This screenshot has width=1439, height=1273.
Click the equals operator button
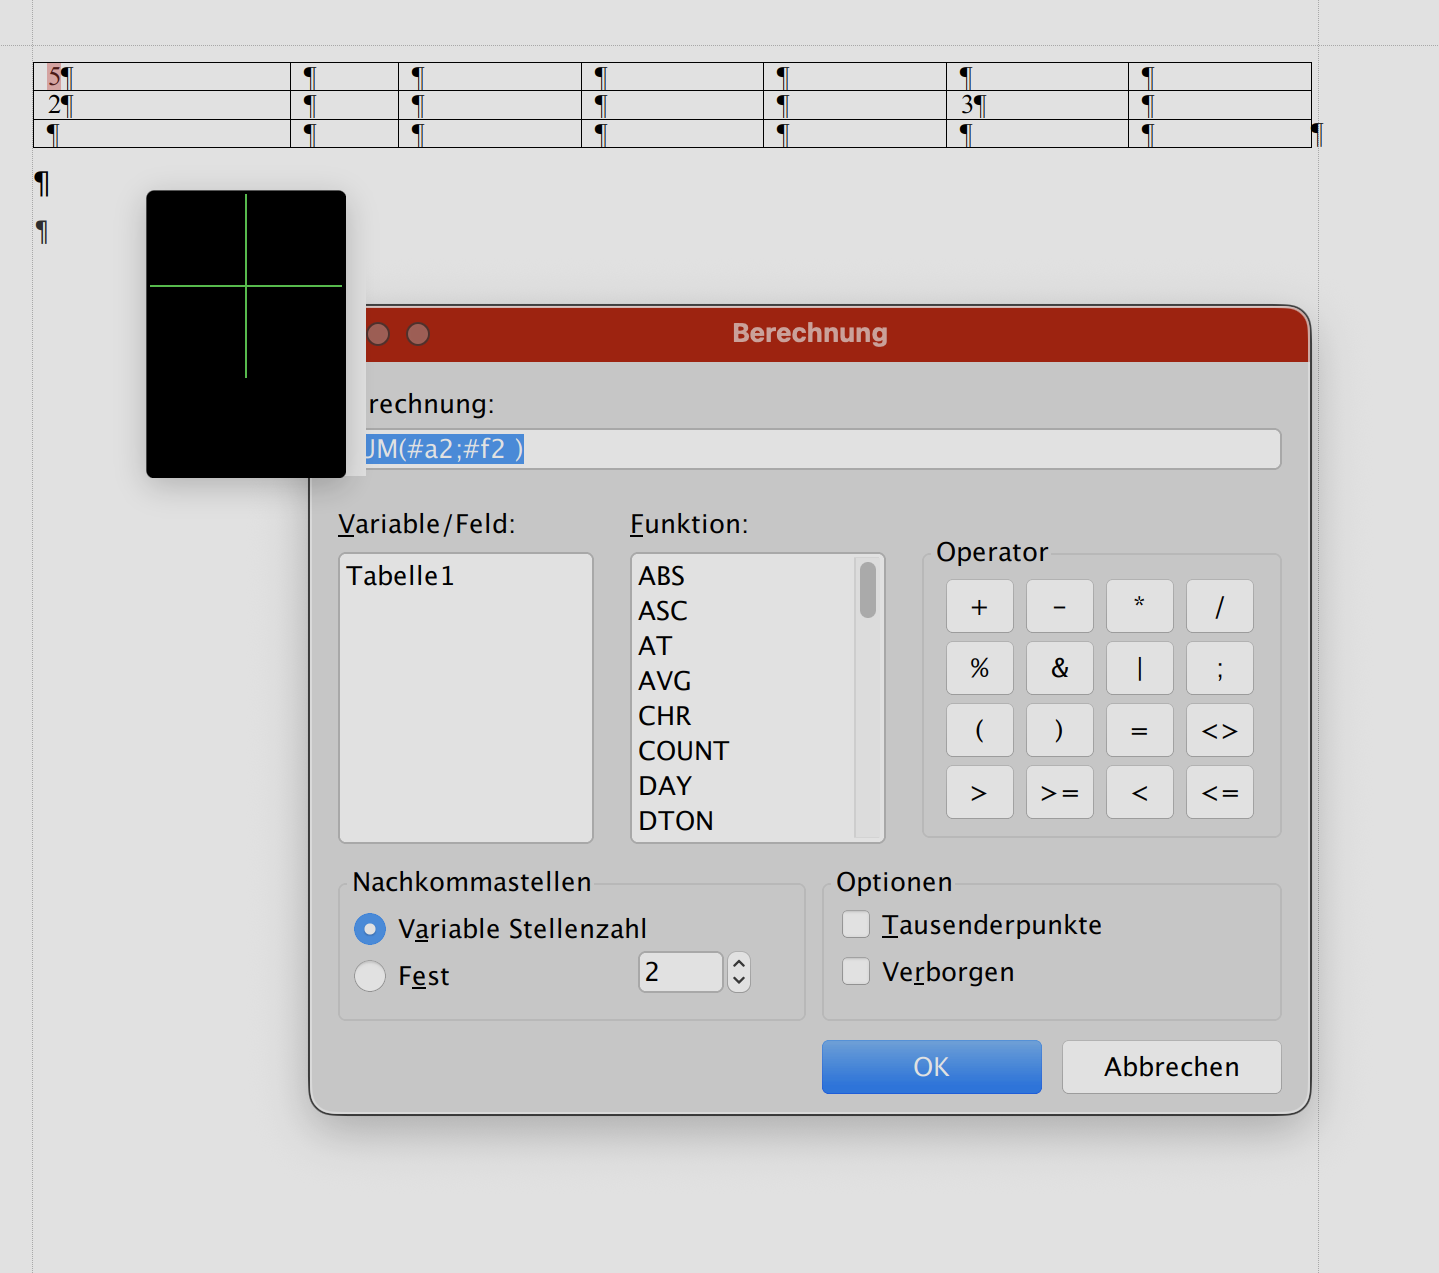click(1139, 730)
